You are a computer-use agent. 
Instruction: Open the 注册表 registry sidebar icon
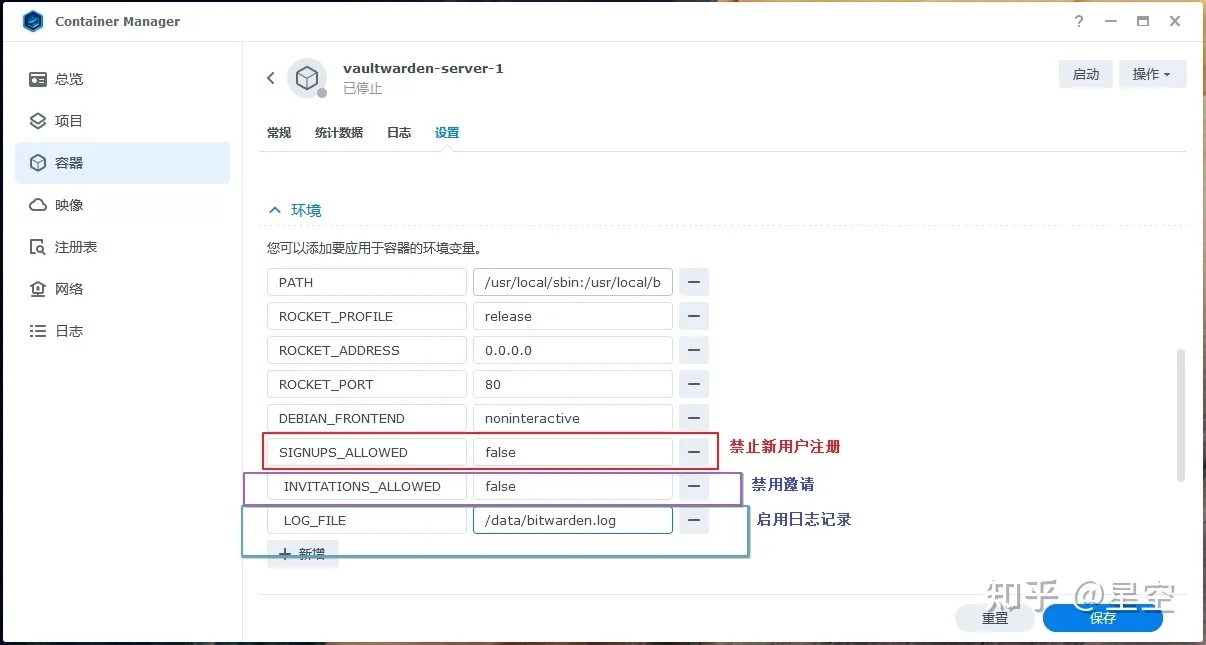(38, 247)
